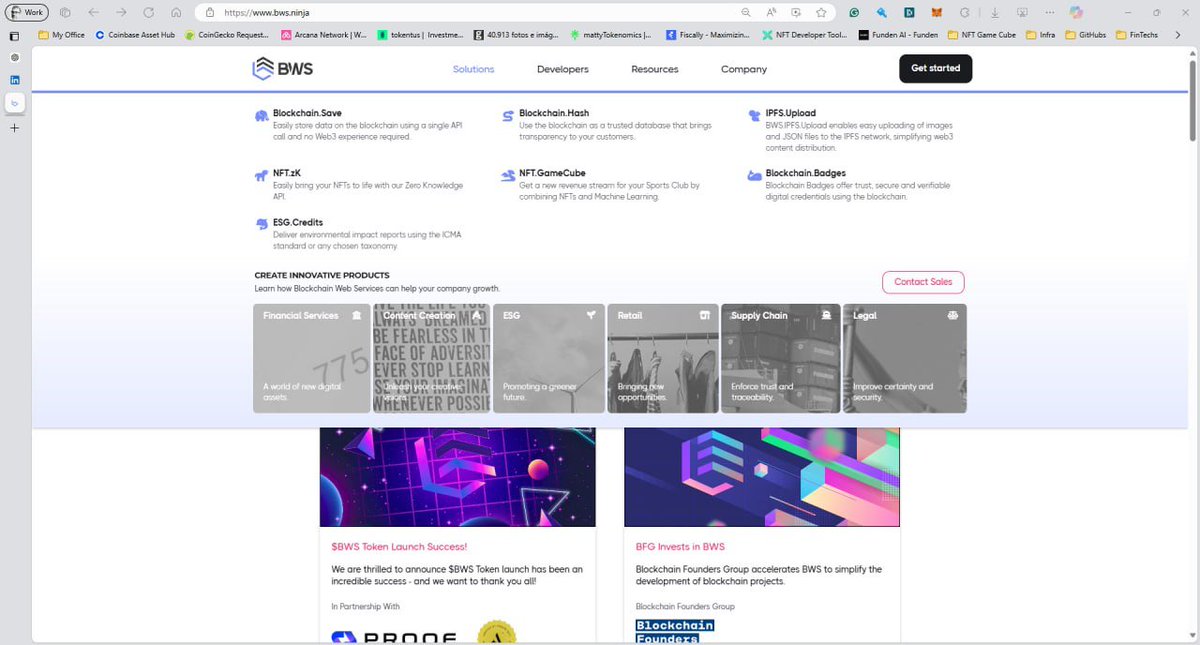
Task: Open the Blockchain.Save solution link
Action: (307, 113)
